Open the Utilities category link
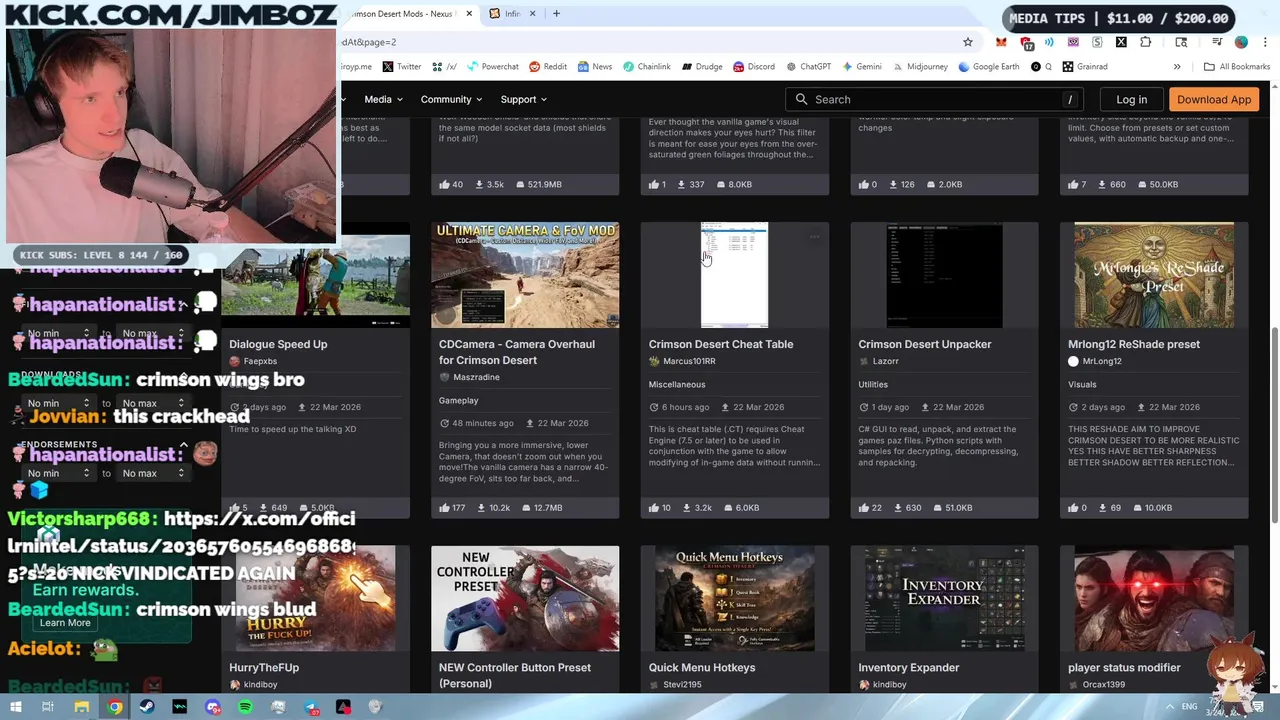 pos(873,384)
